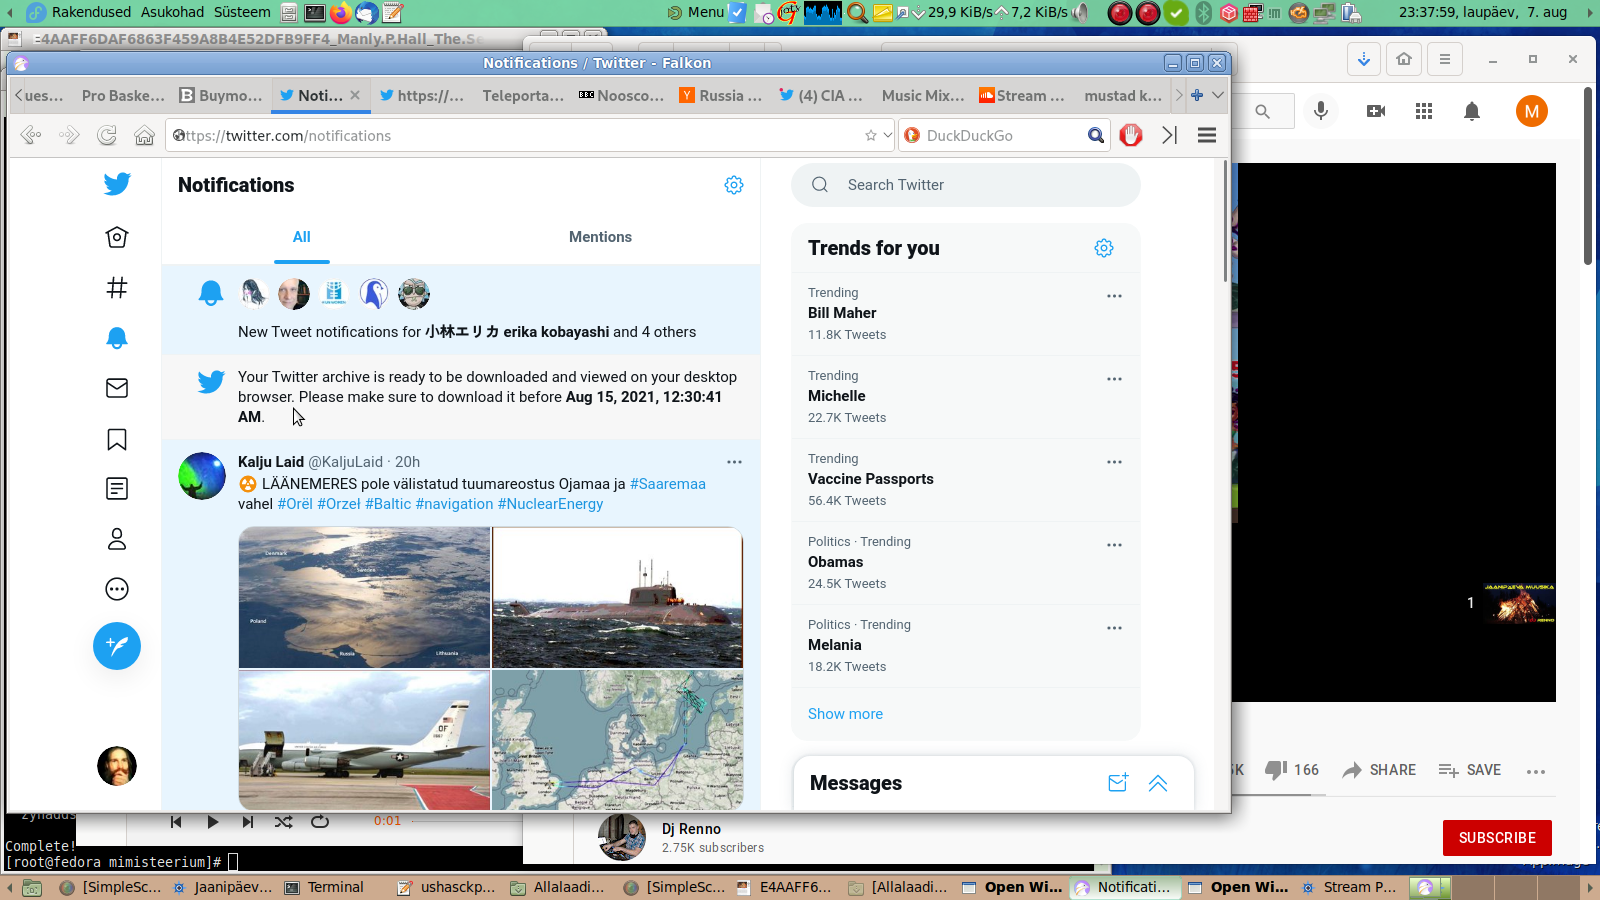This screenshot has width=1600, height=900.
Task: Open more options for Kalju Laid's tweet
Action: [x=734, y=462]
